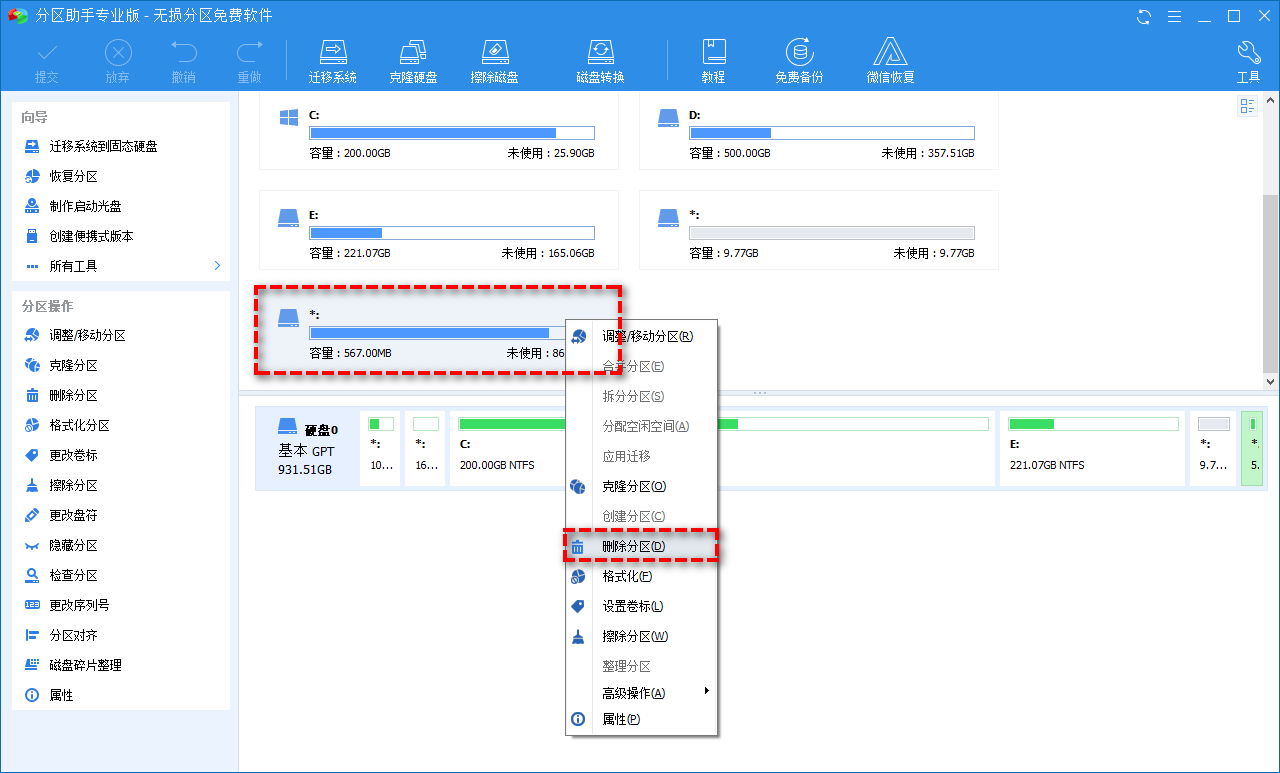
Task: Click the 撤销 (undo) toolbar icon
Action: click(184, 60)
